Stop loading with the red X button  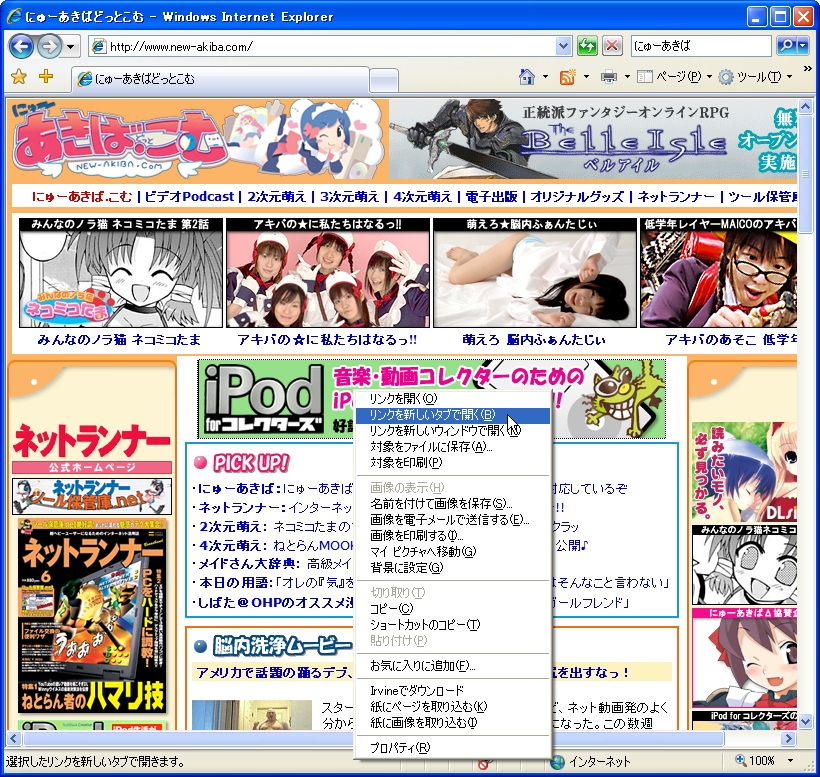point(612,47)
